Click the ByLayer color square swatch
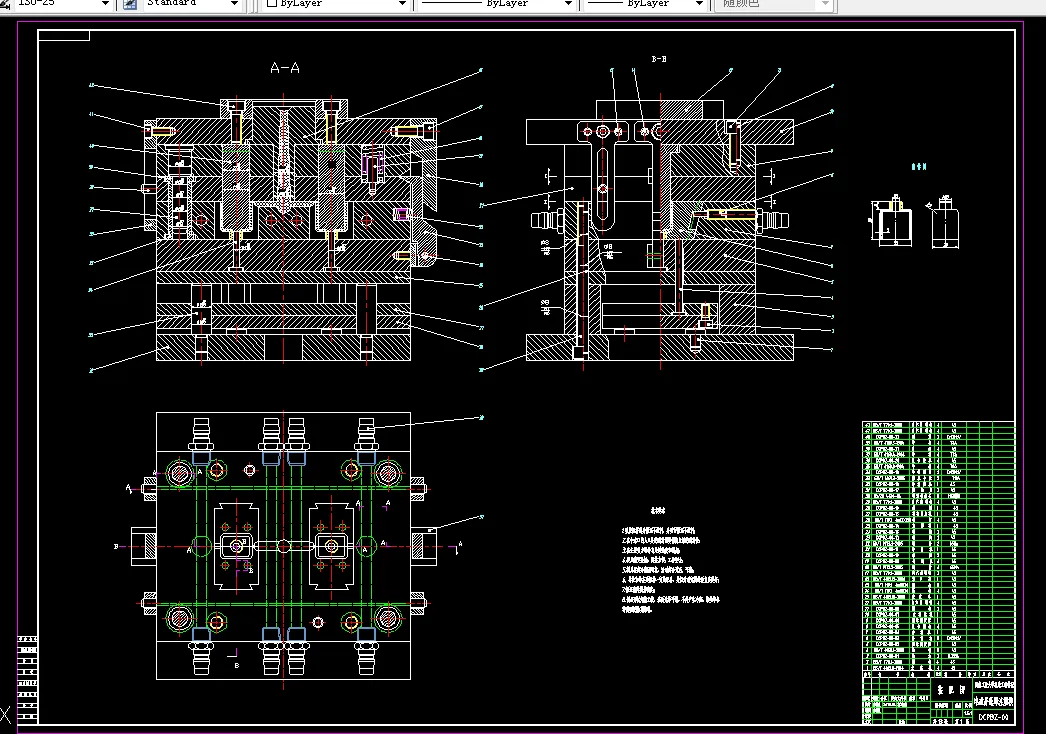The image size is (1046, 734). pyautogui.click(x=272, y=3)
